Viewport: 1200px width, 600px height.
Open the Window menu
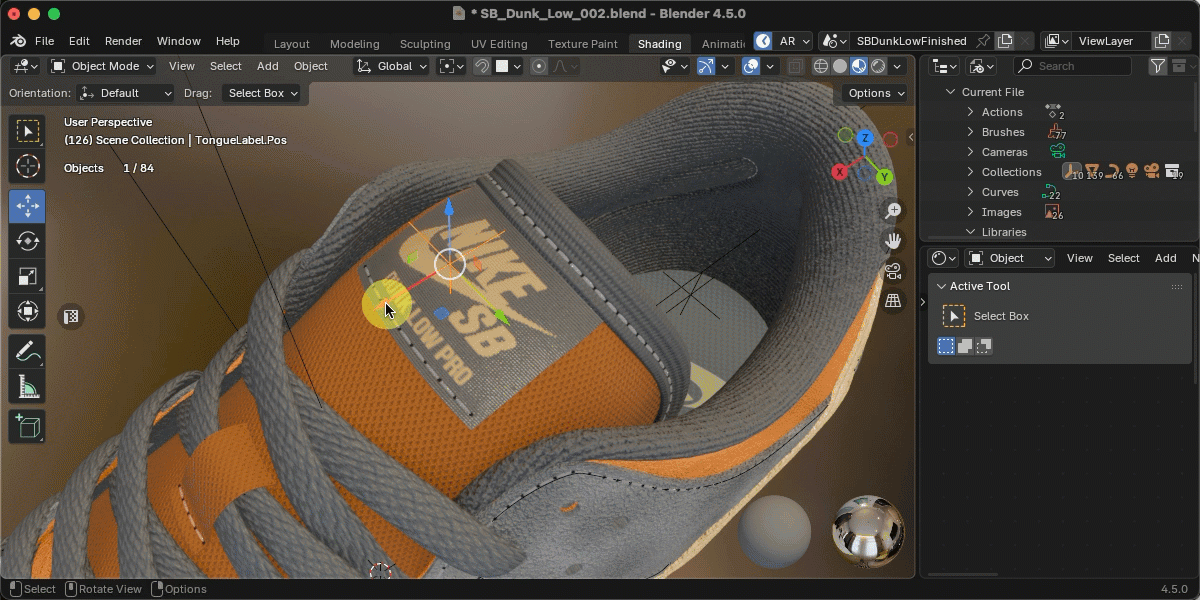(179, 41)
